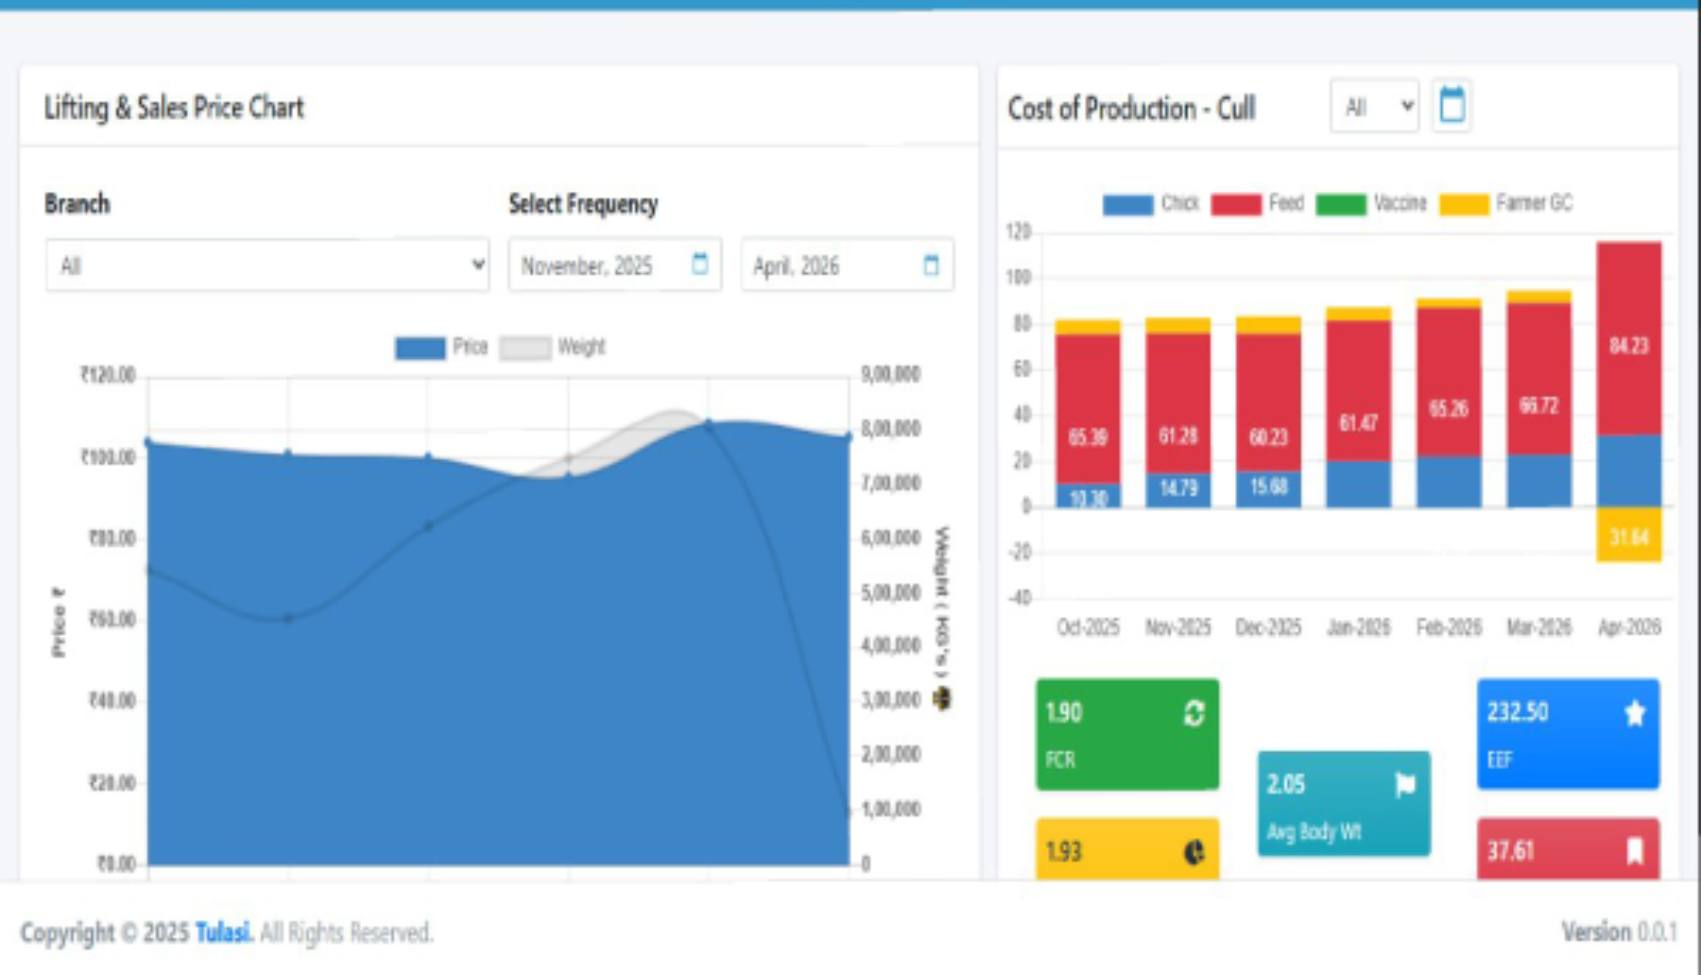Select the Cost of Production - Cull header
Image resolution: width=1701 pixels, height=975 pixels.
pyautogui.click(x=1131, y=109)
